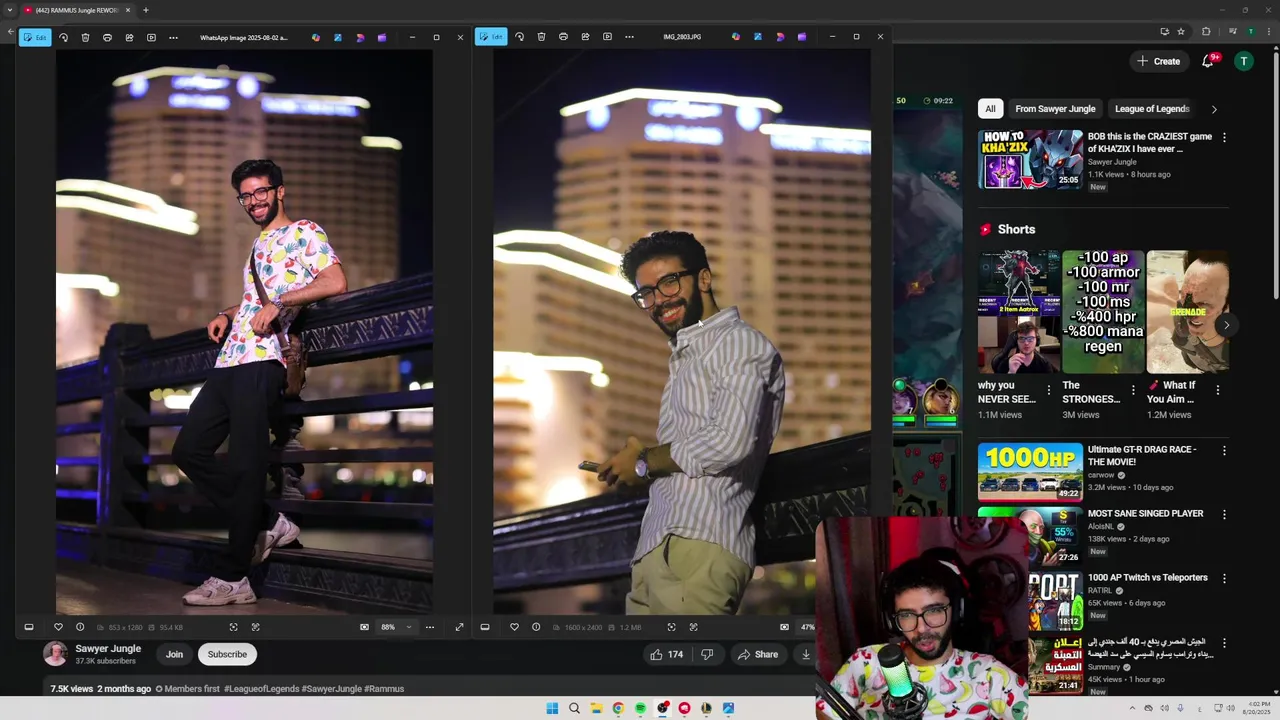Open 'What If You Aim' short
This screenshot has width=1280, height=720.
pos(1188,312)
